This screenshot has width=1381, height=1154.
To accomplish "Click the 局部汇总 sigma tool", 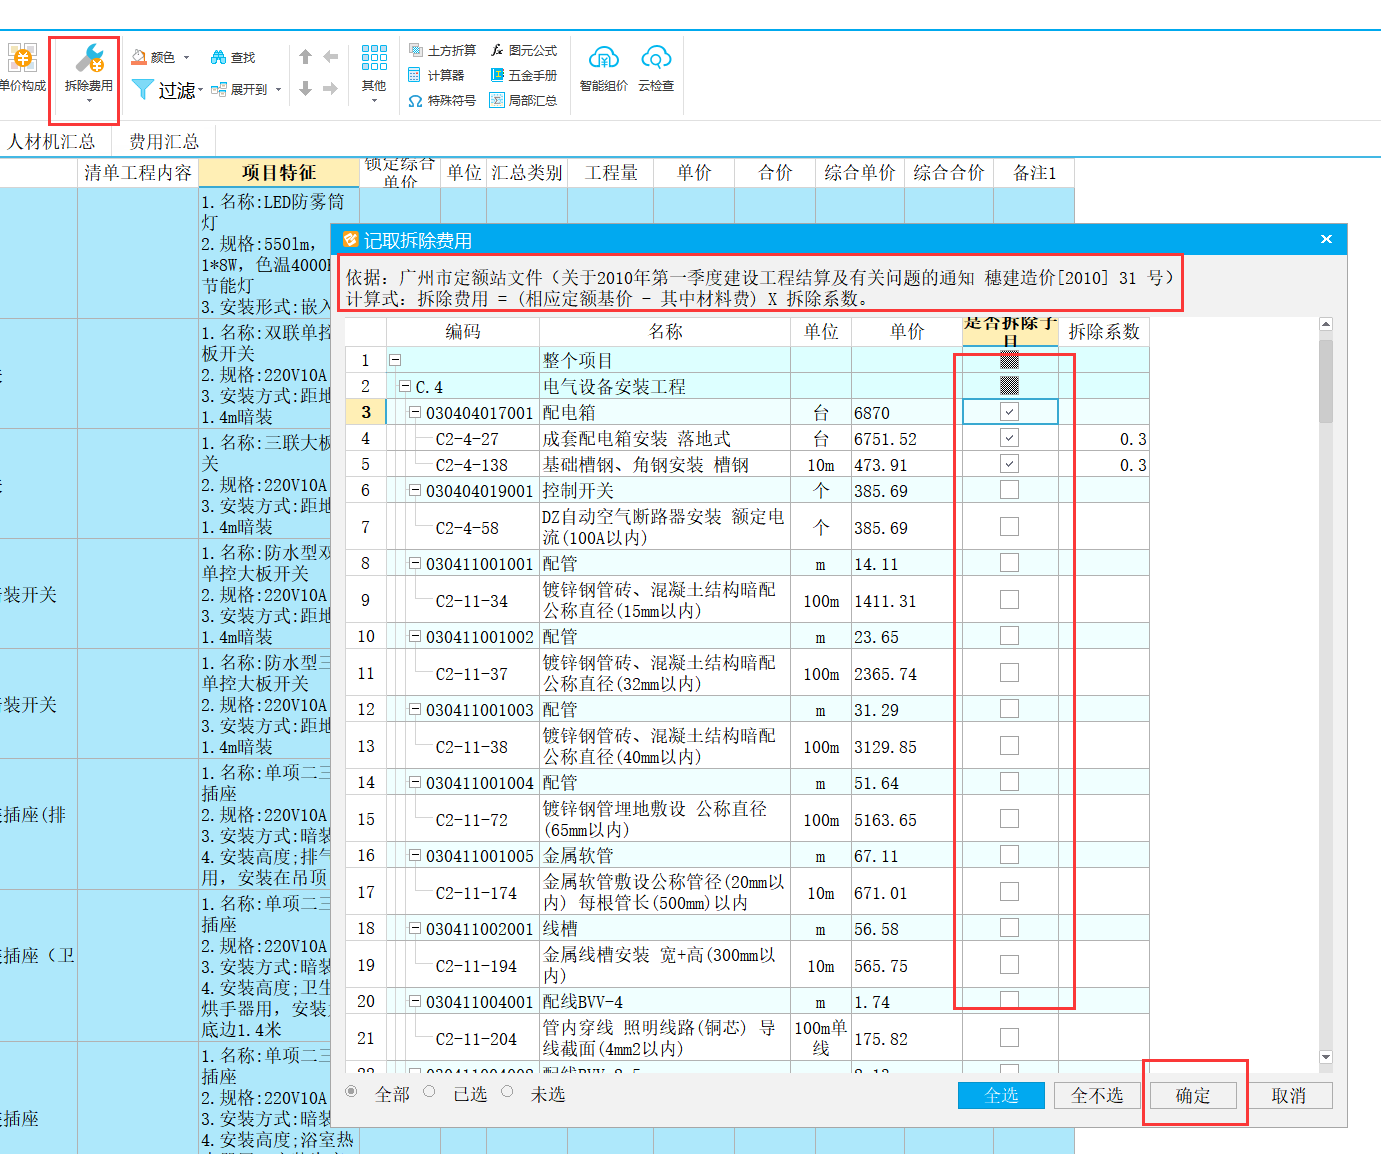I will pyautogui.click(x=523, y=100).
